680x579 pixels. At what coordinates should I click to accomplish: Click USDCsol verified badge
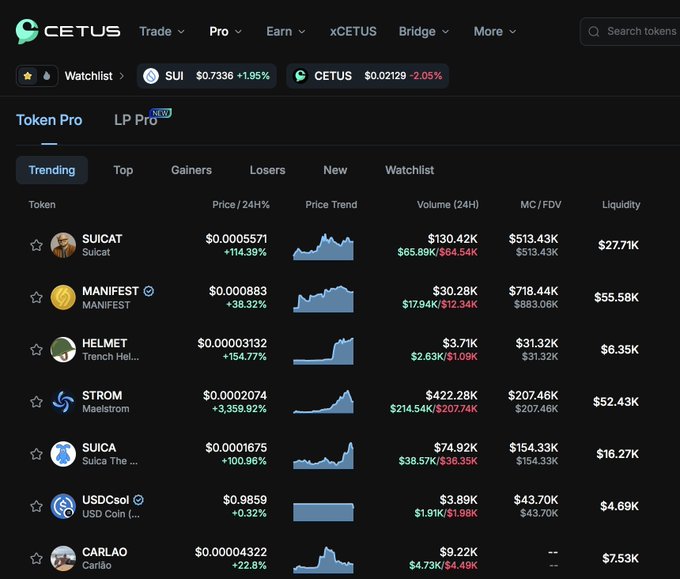pyautogui.click(x=138, y=500)
